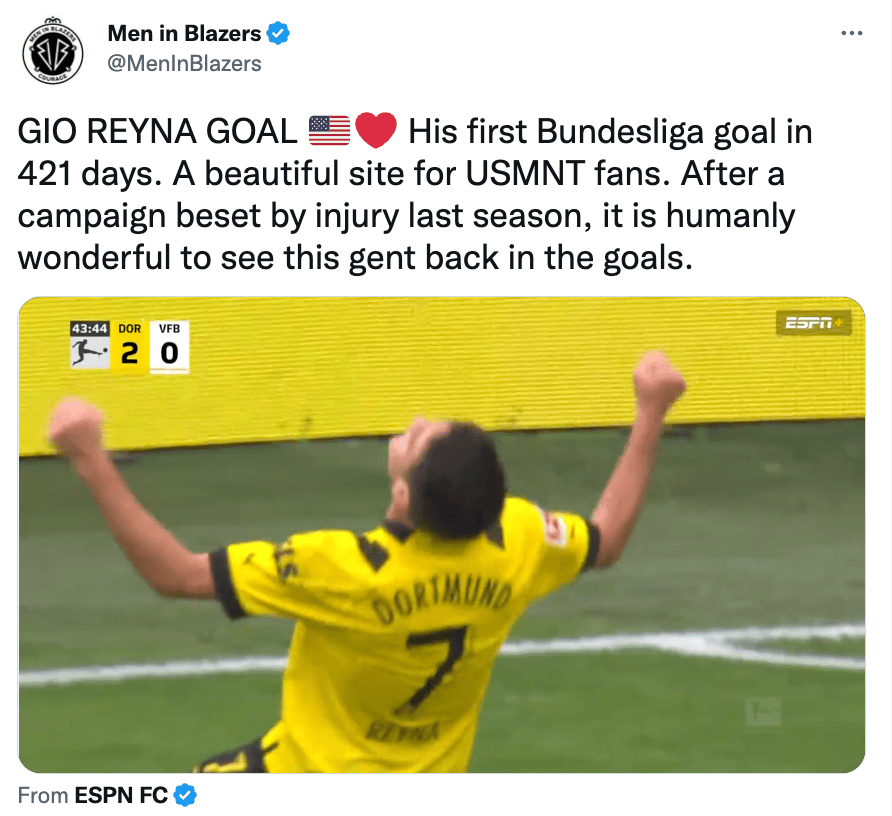Click the "From" label below the video
Screen dimensions: 892x816
point(43,795)
